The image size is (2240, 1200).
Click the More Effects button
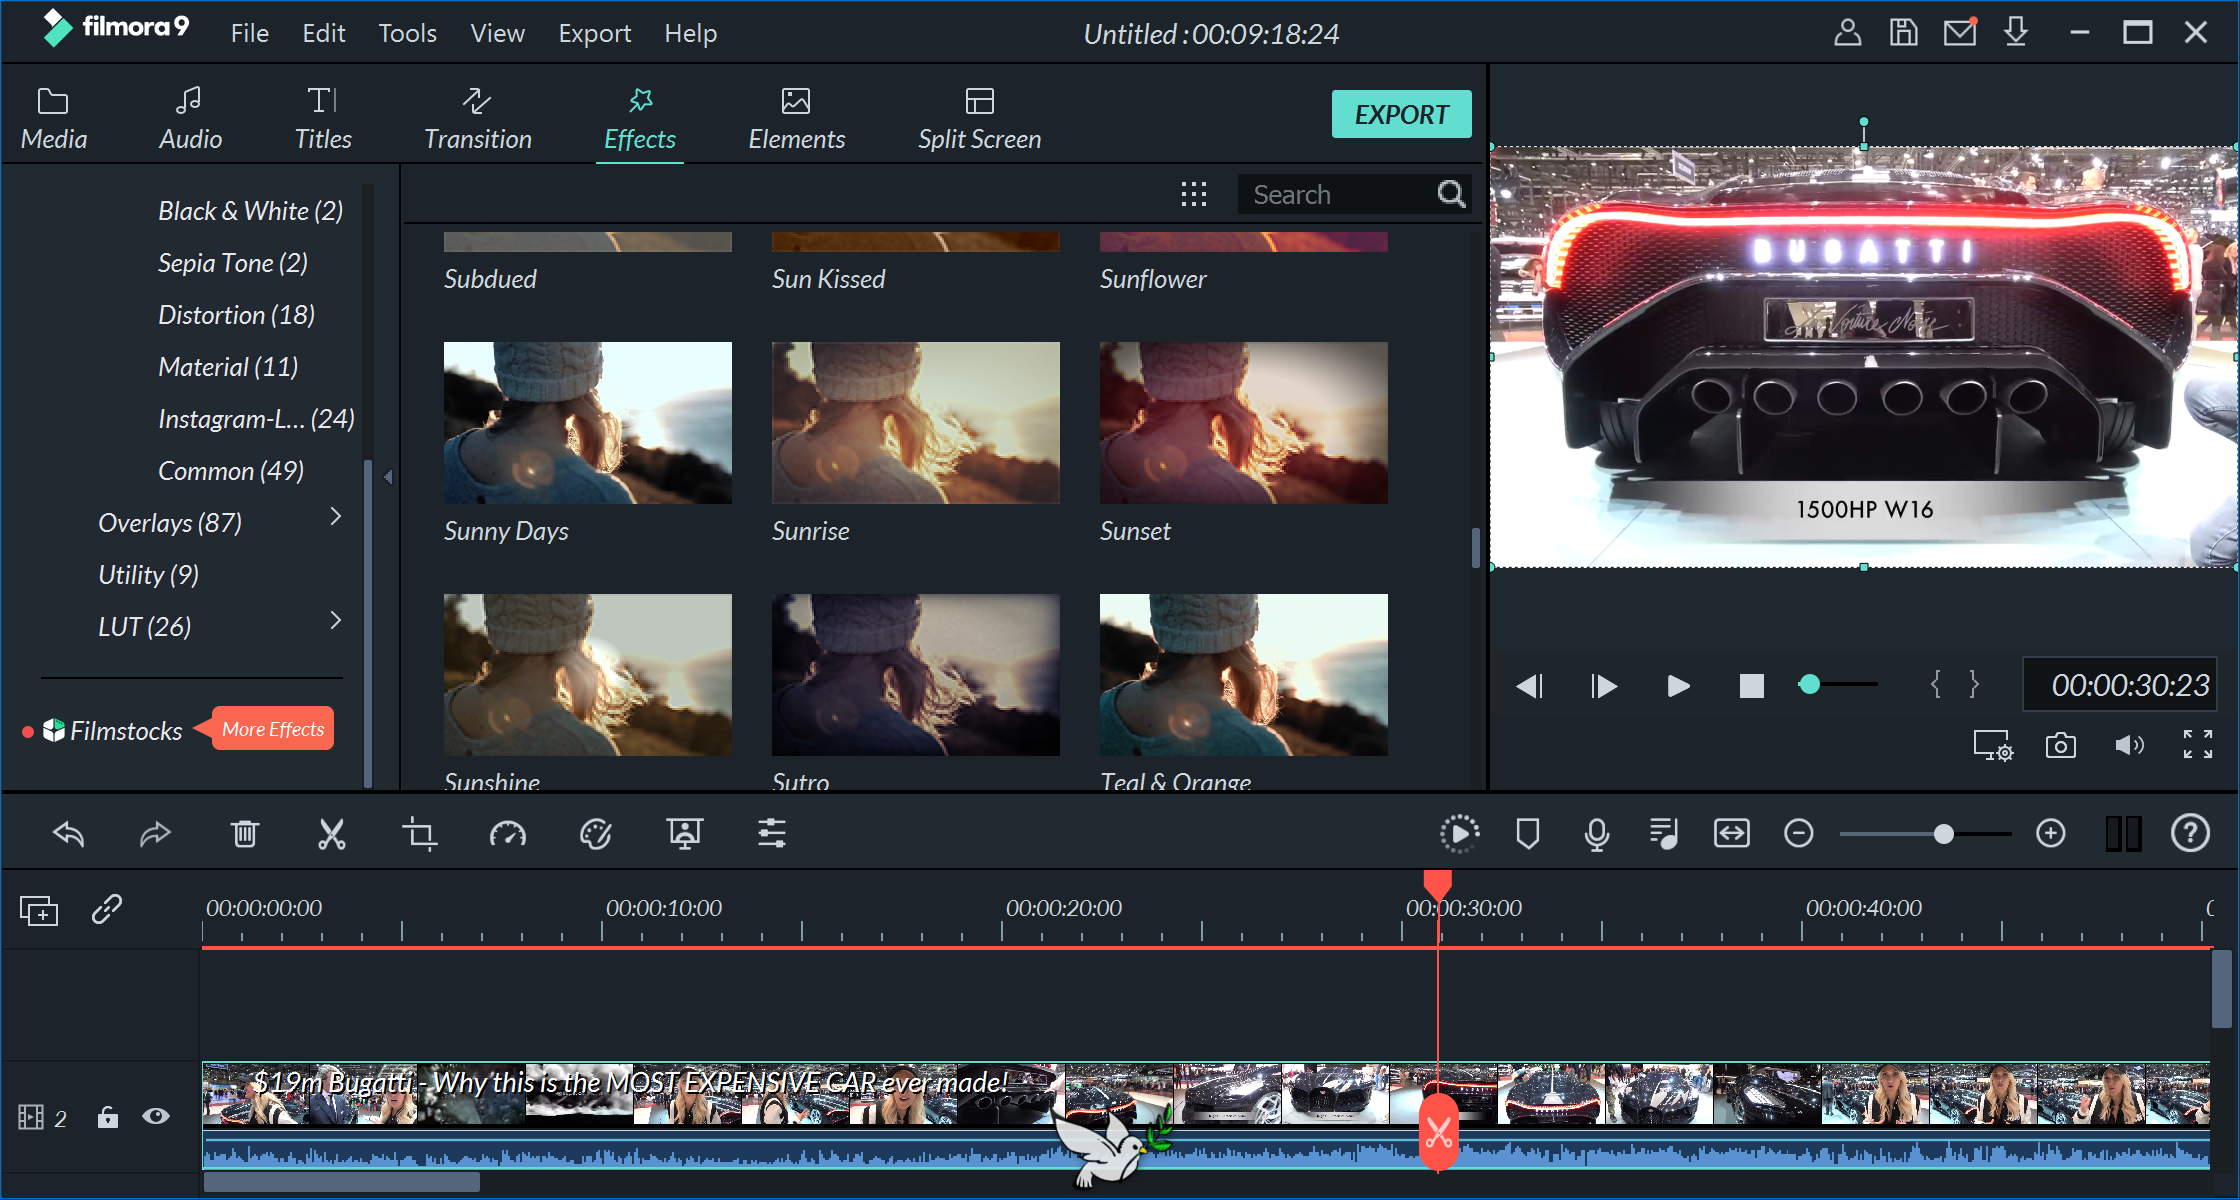coord(273,729)
